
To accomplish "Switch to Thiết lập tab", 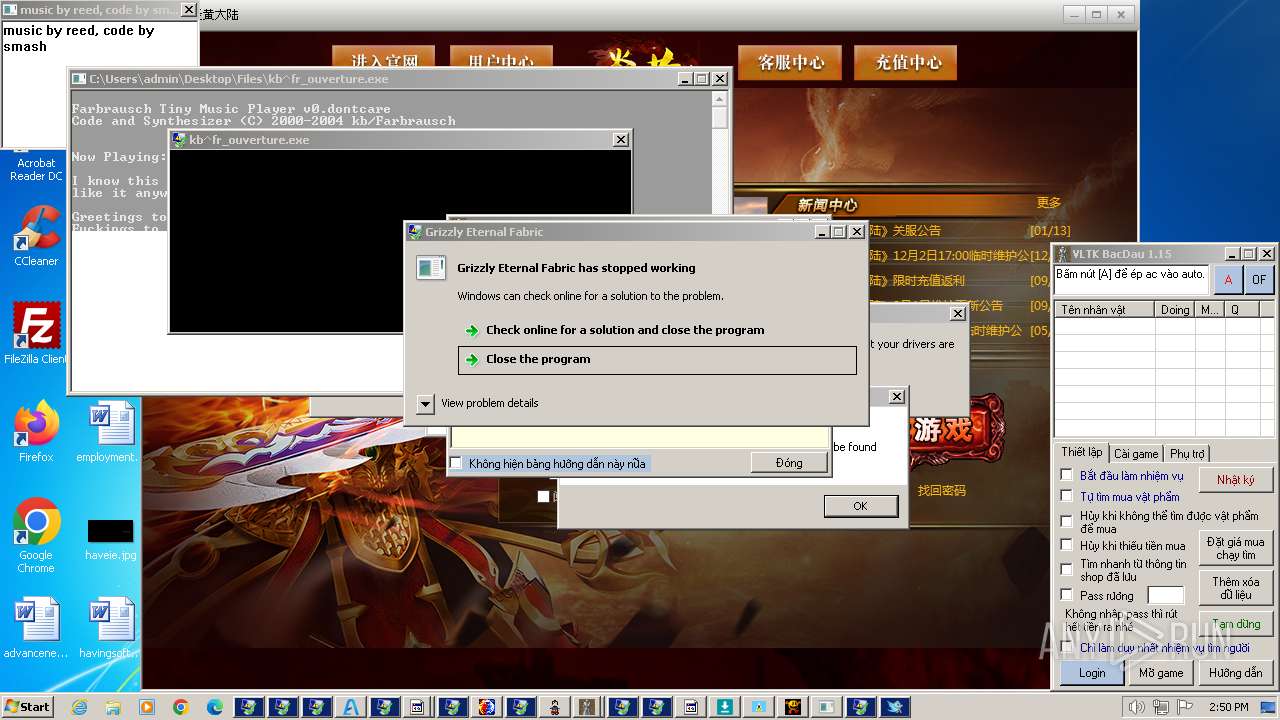I will click(1081, 453).
